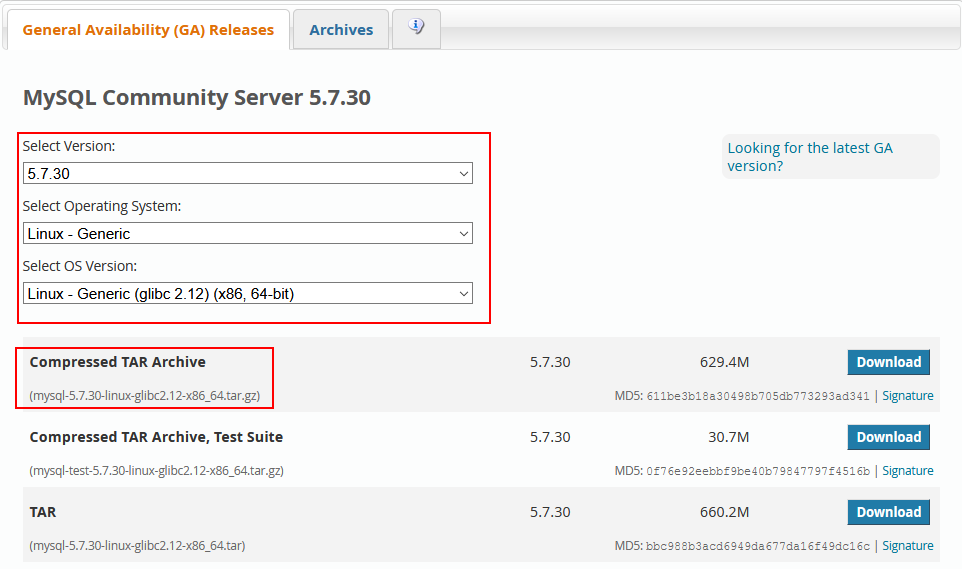
Task: Switch to the Archives tab
Action: point(341,29)
